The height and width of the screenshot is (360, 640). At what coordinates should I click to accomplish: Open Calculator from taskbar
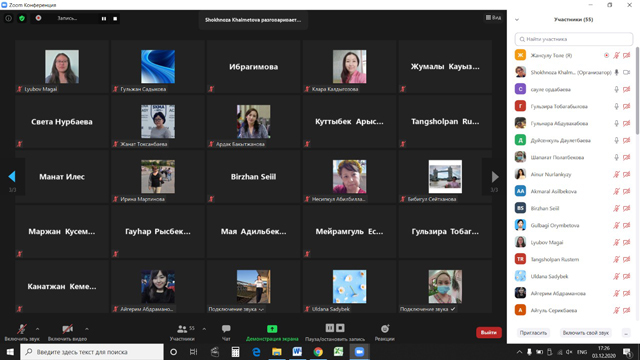236,352
